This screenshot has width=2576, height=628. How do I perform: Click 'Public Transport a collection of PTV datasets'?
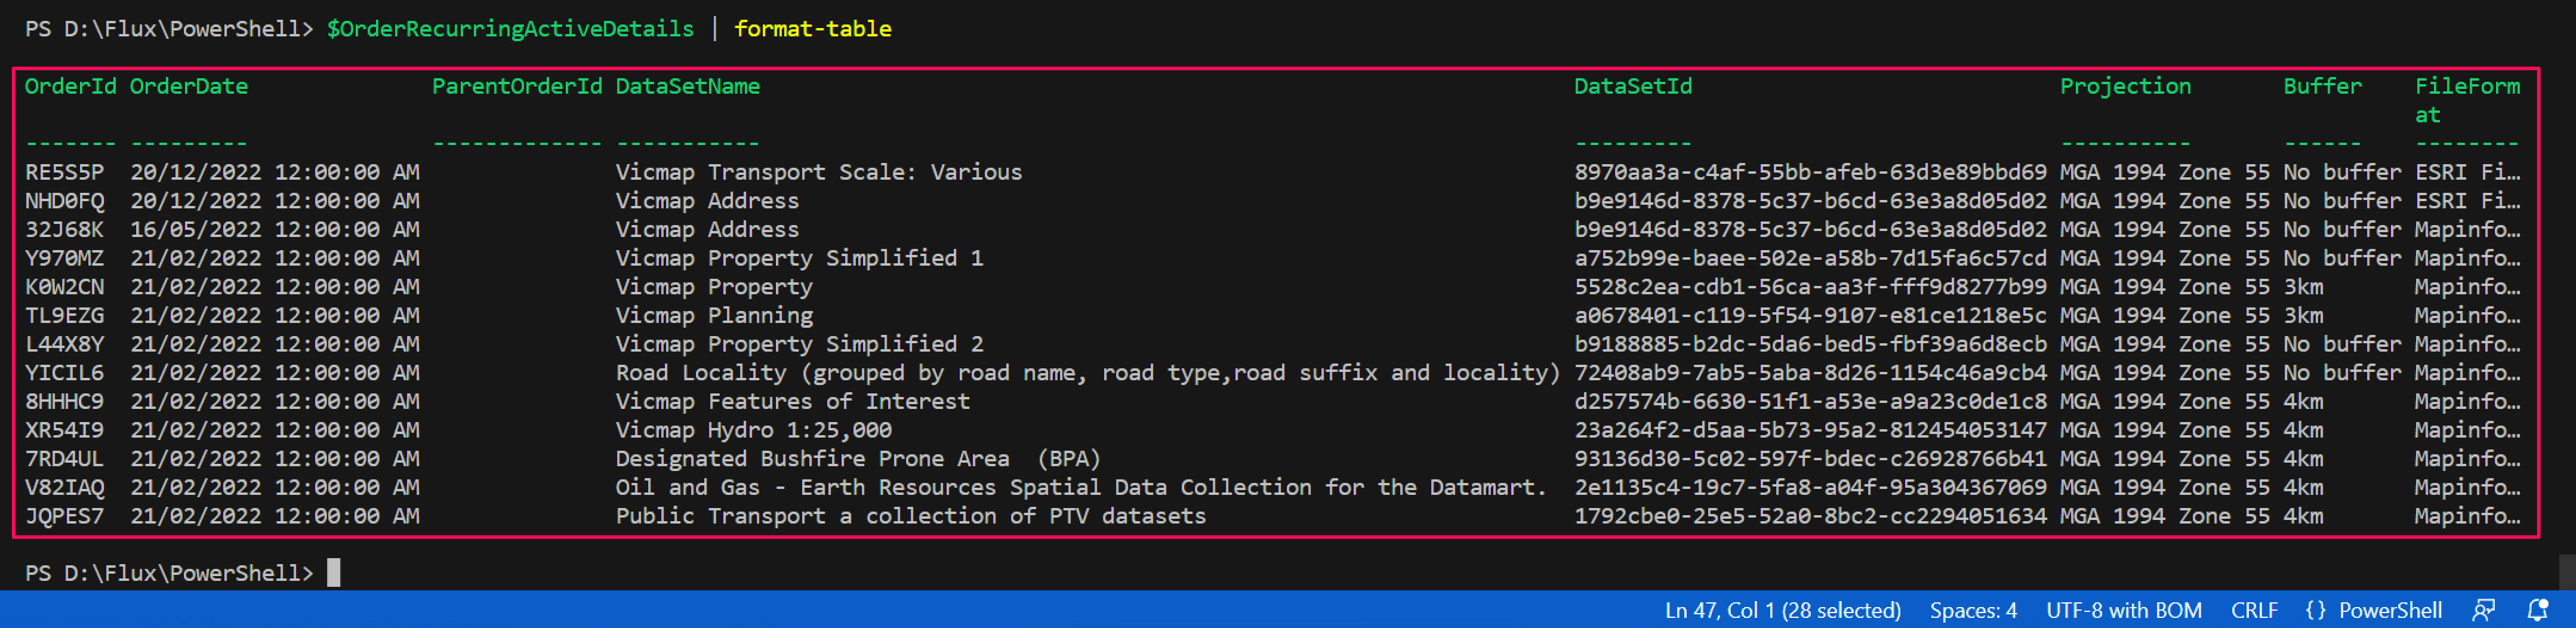pyautogui.click(x=911, y=516)
